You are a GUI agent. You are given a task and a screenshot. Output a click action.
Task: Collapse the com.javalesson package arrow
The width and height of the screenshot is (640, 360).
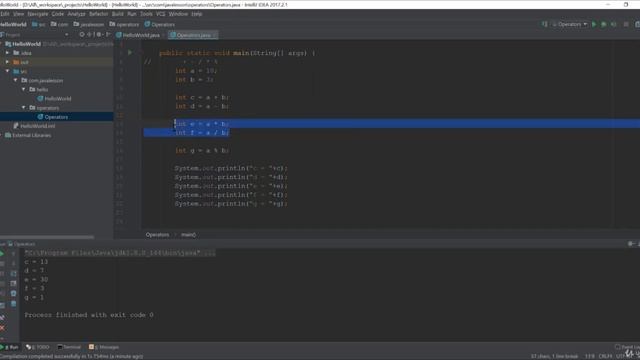[16, 80]
